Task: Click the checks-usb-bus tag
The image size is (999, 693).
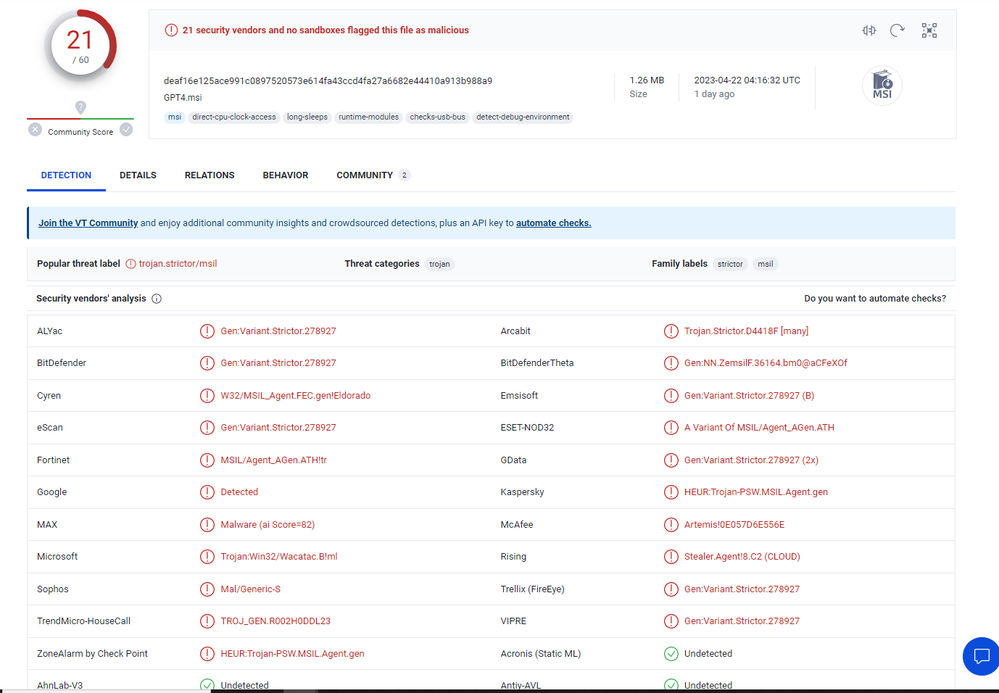Action: click(438, 117)
